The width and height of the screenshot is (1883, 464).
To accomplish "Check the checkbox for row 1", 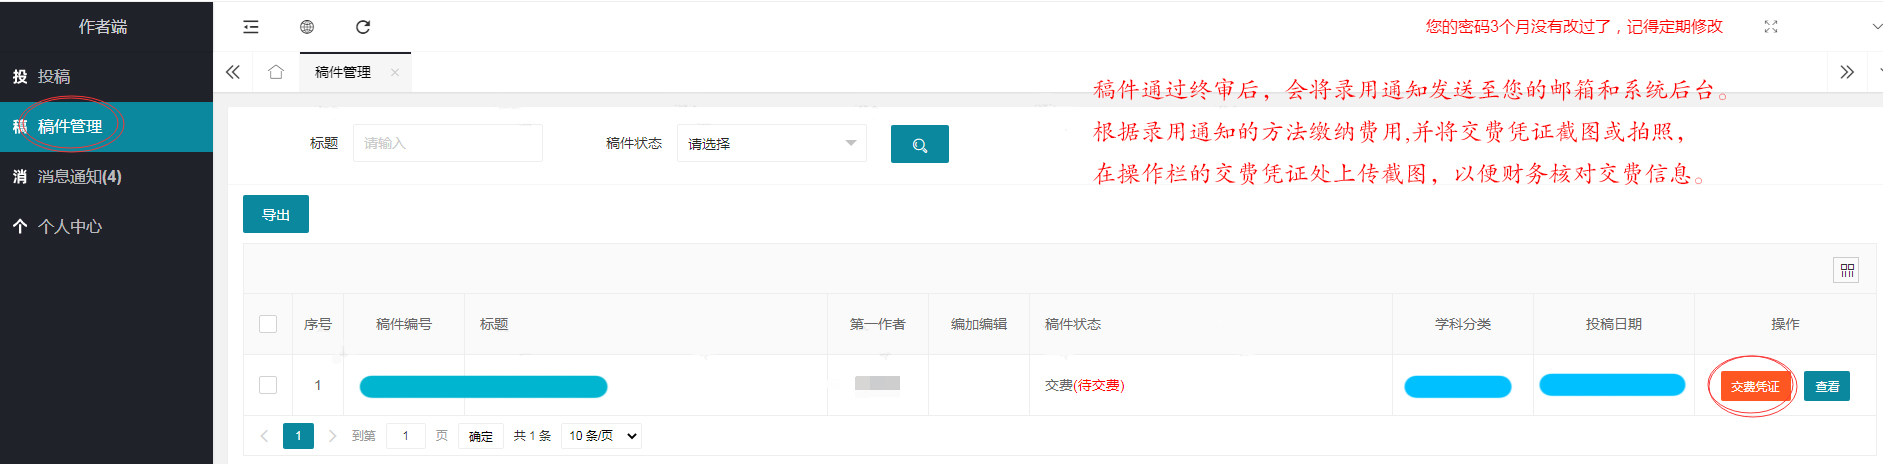I will pos(268,385).
